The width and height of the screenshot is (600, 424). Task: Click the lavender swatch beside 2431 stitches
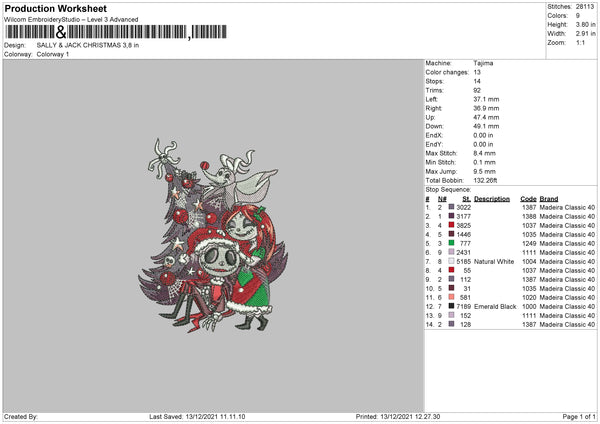point(451,252)
